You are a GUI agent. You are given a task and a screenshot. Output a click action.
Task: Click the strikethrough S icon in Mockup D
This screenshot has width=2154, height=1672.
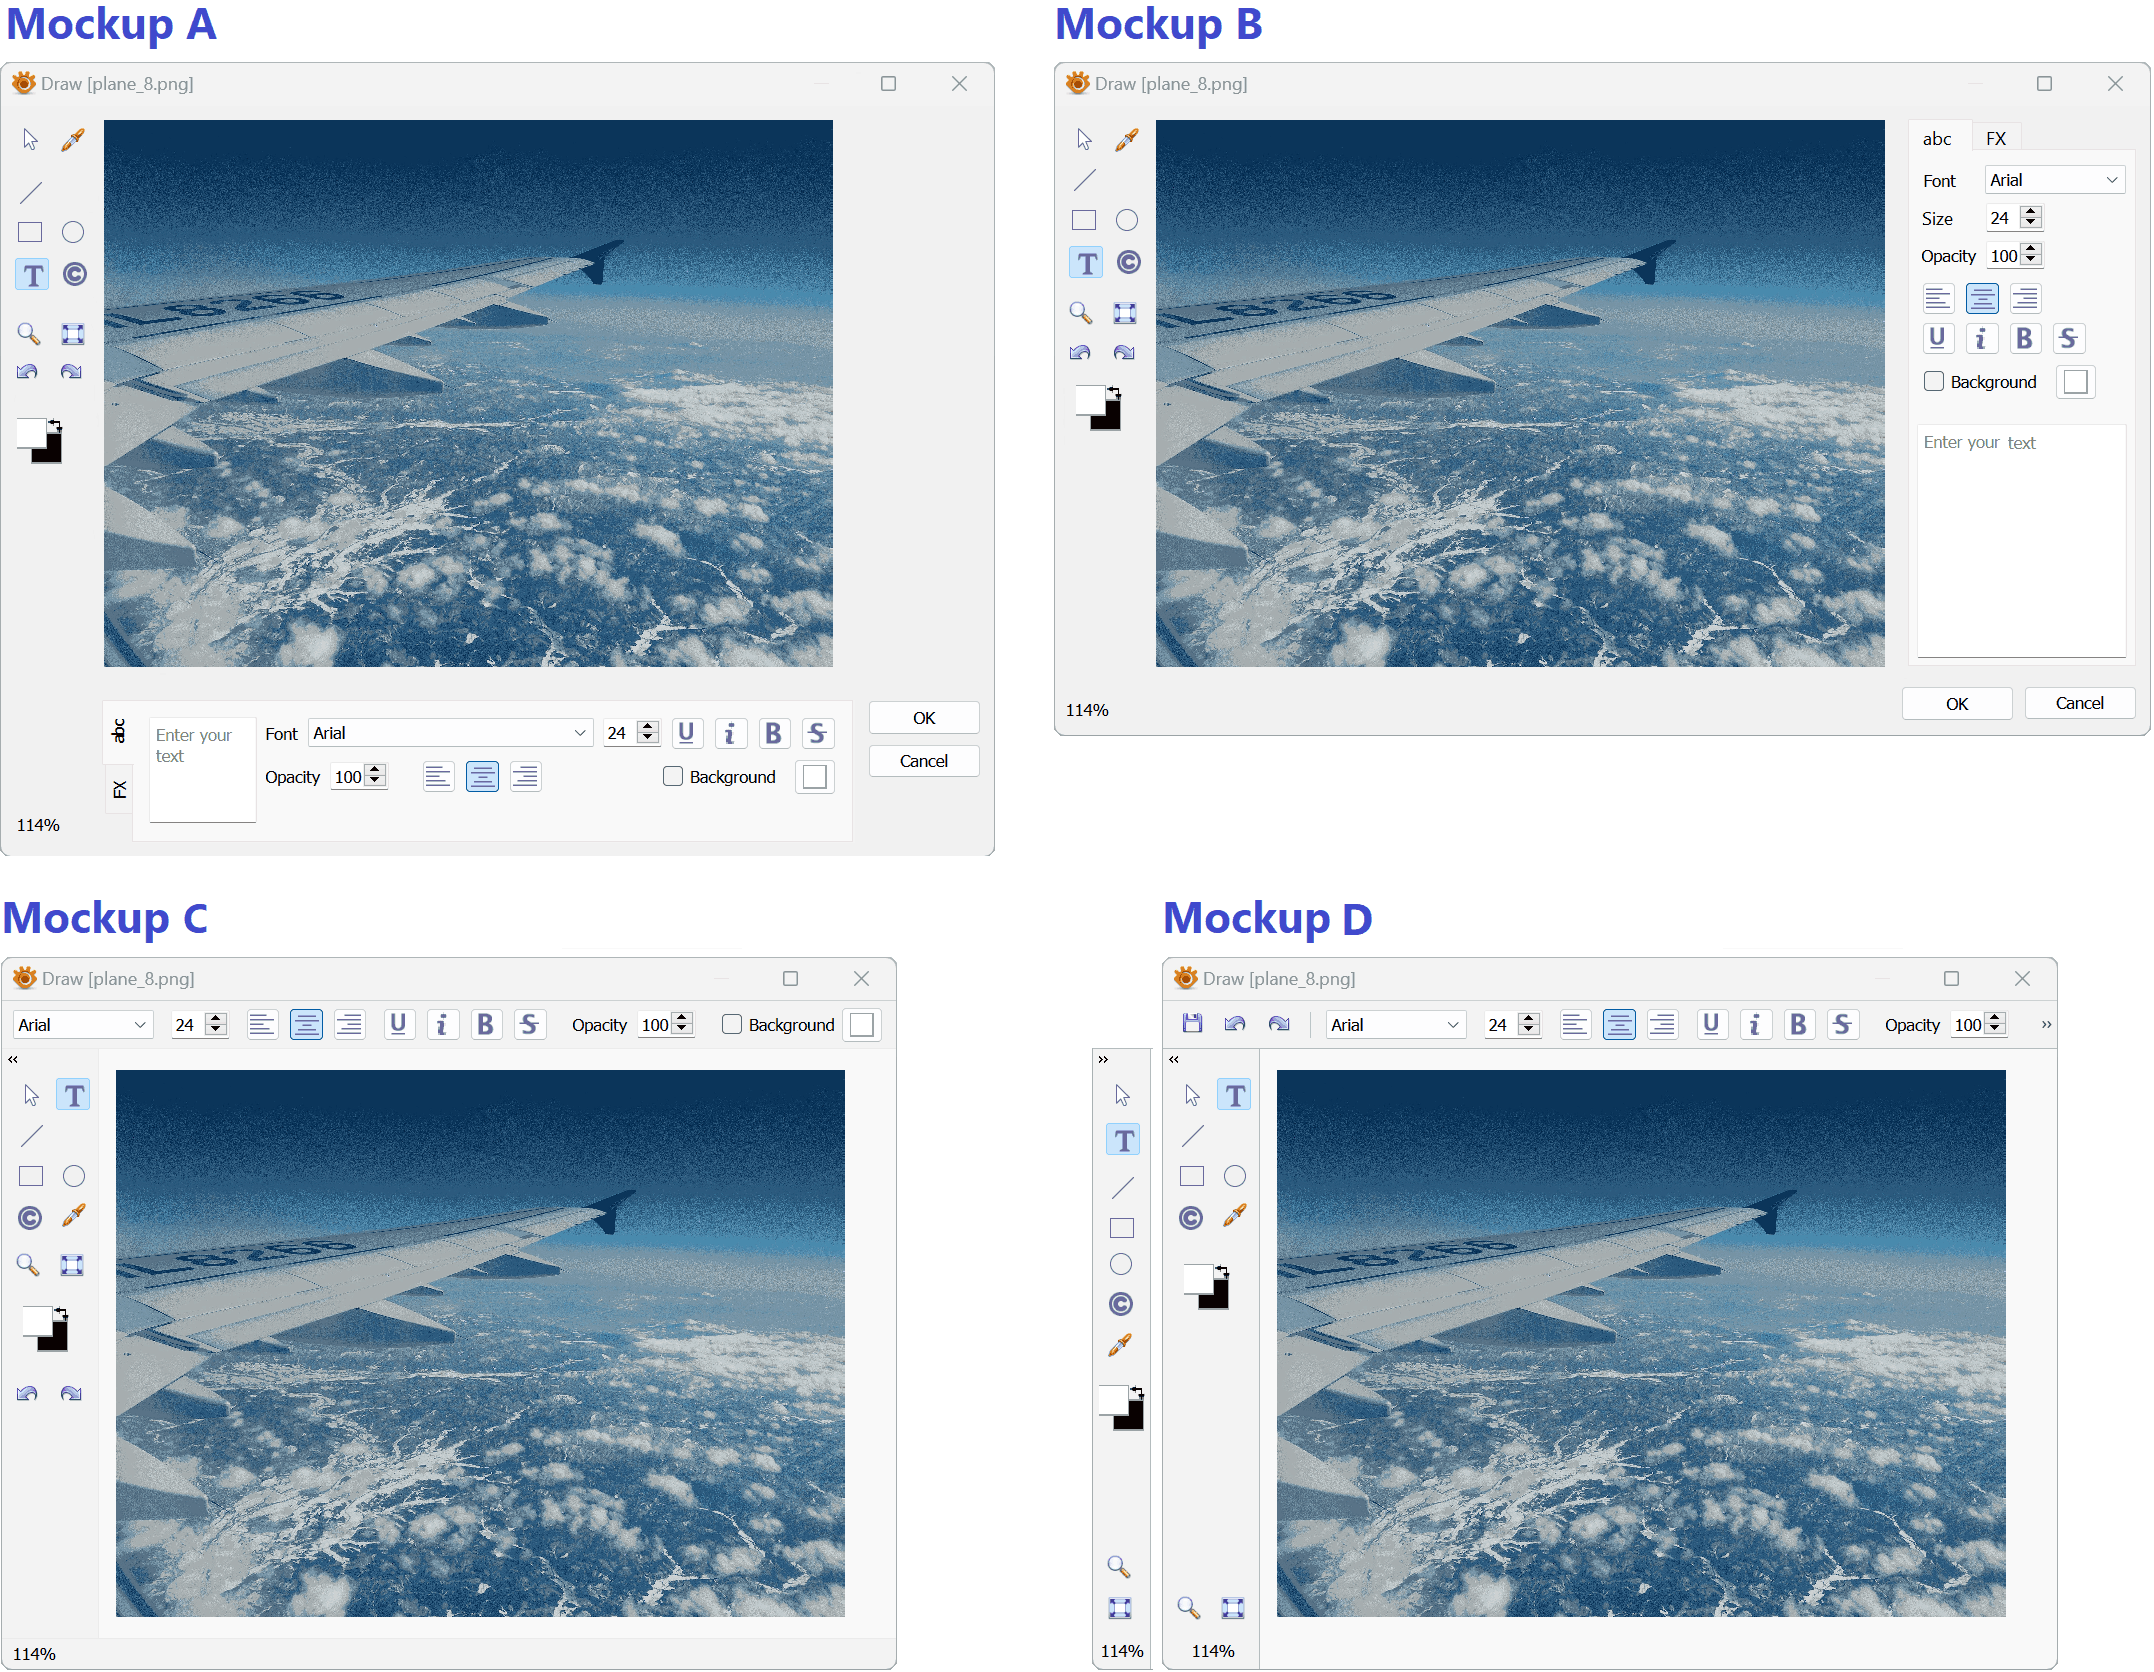[x=1842, y=1024]
